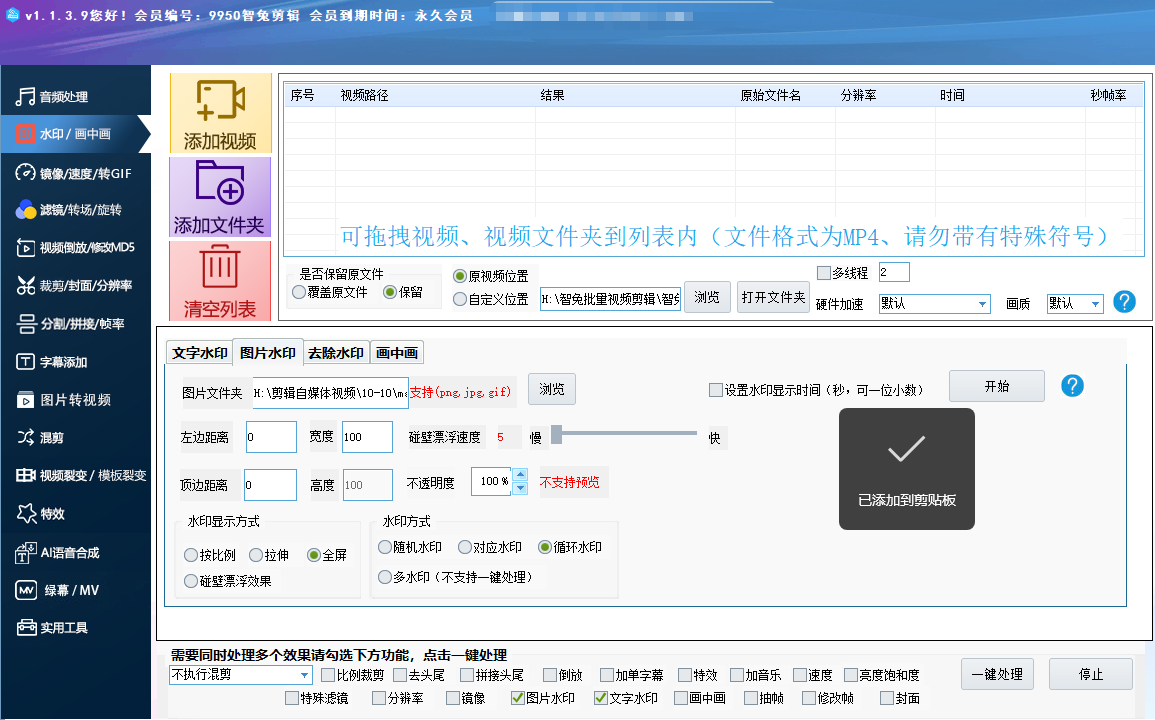1155x720 pixels.
Task: Click the 开始 start button
Action: click(996, 386)
